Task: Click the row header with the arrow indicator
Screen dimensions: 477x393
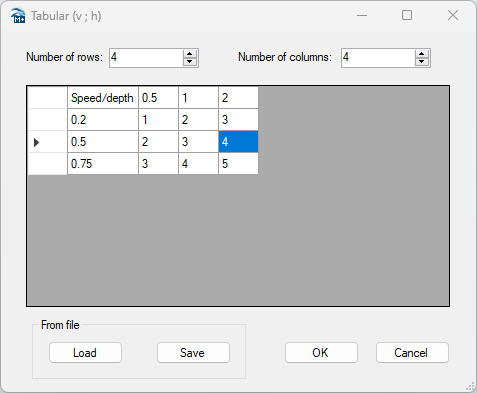Action: pyautogui.click(x=48, y=142)
